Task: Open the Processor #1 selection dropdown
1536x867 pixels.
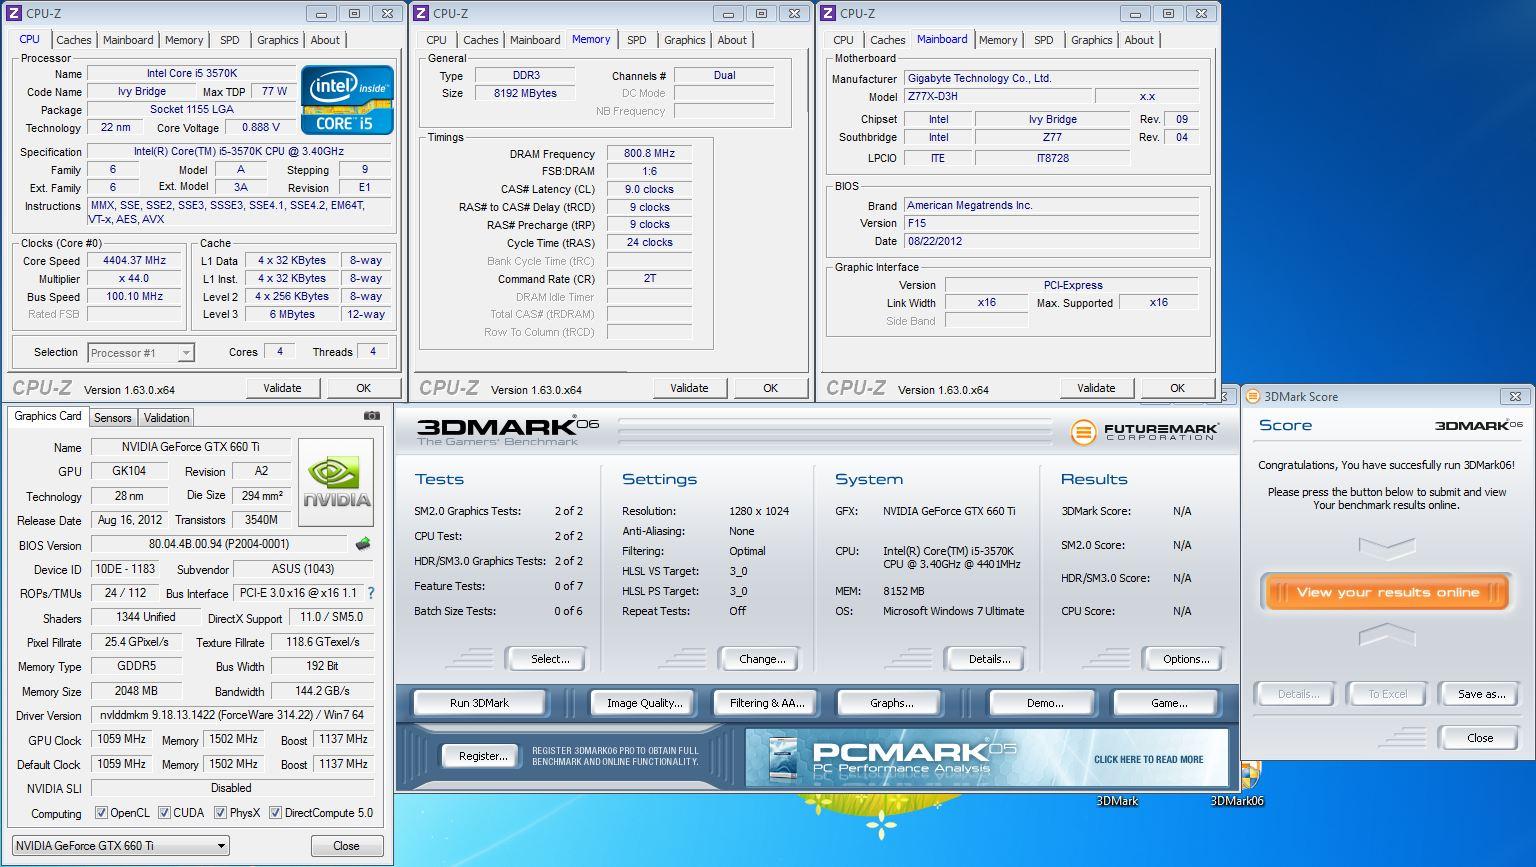Action: (141, 352)
